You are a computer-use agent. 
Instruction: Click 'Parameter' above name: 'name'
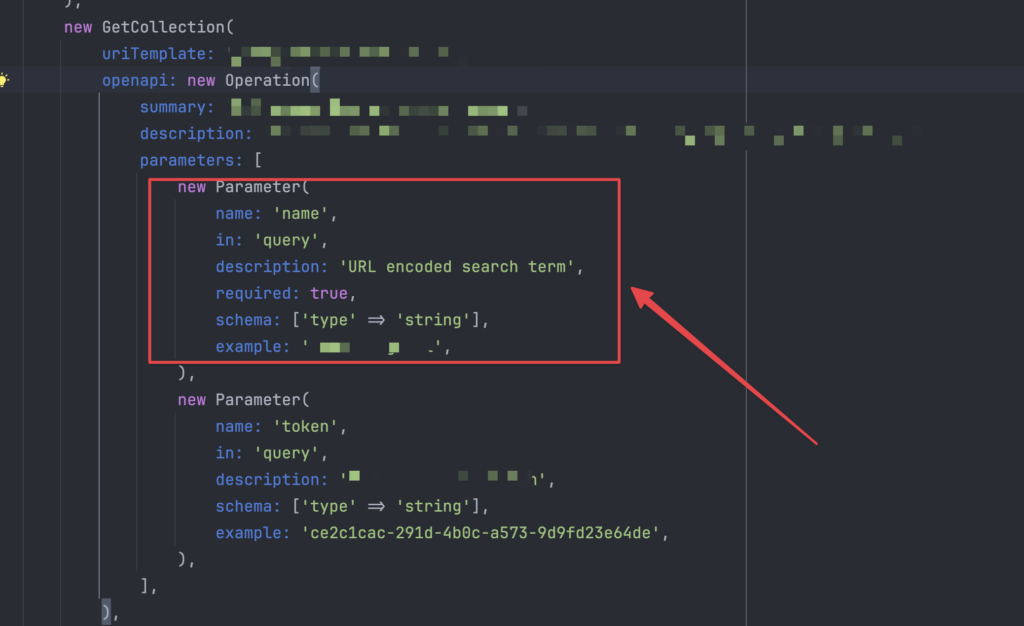tap(258, 187)
